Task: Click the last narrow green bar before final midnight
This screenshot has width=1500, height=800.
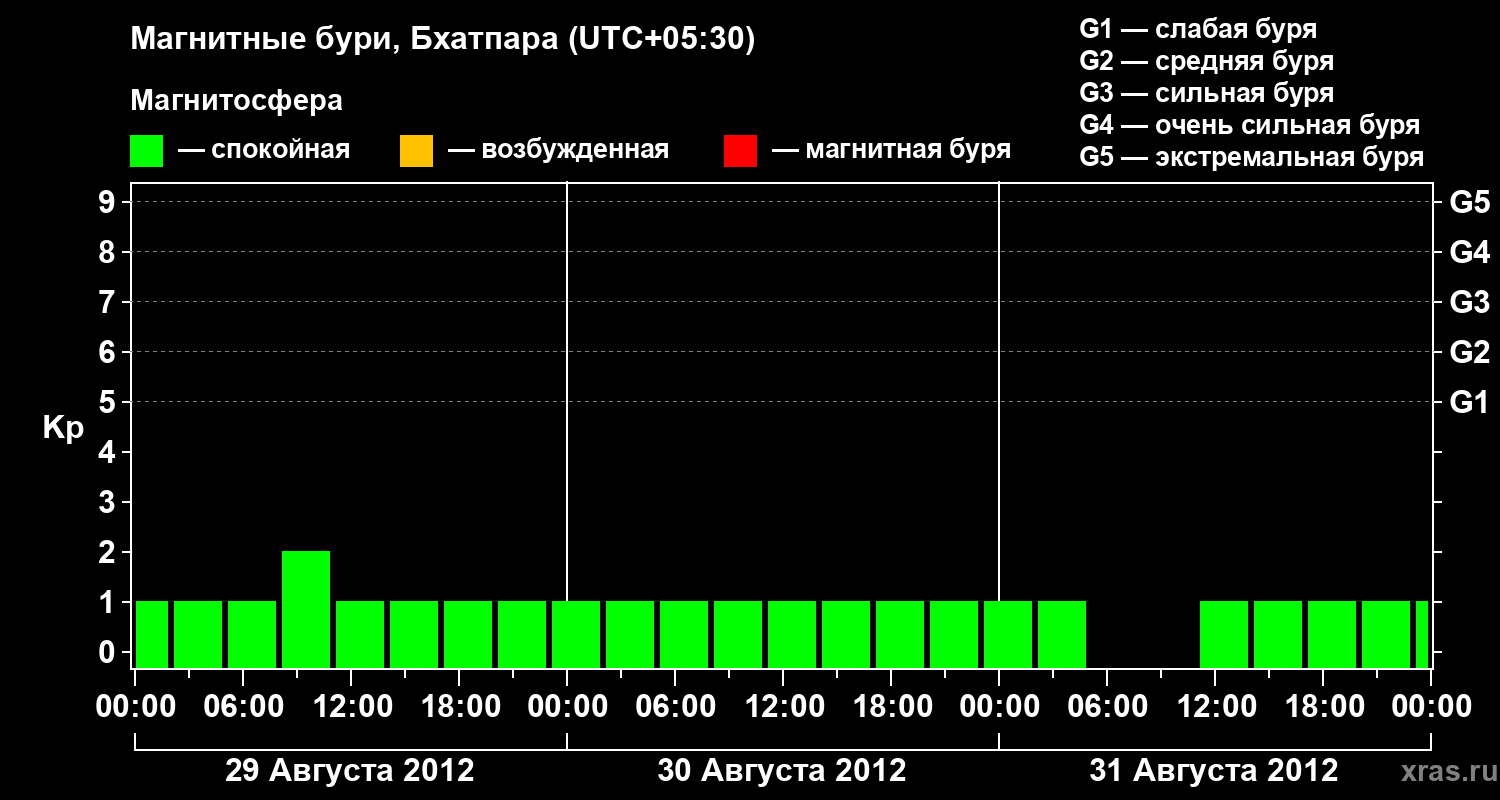Action: tap(1421, 634)
